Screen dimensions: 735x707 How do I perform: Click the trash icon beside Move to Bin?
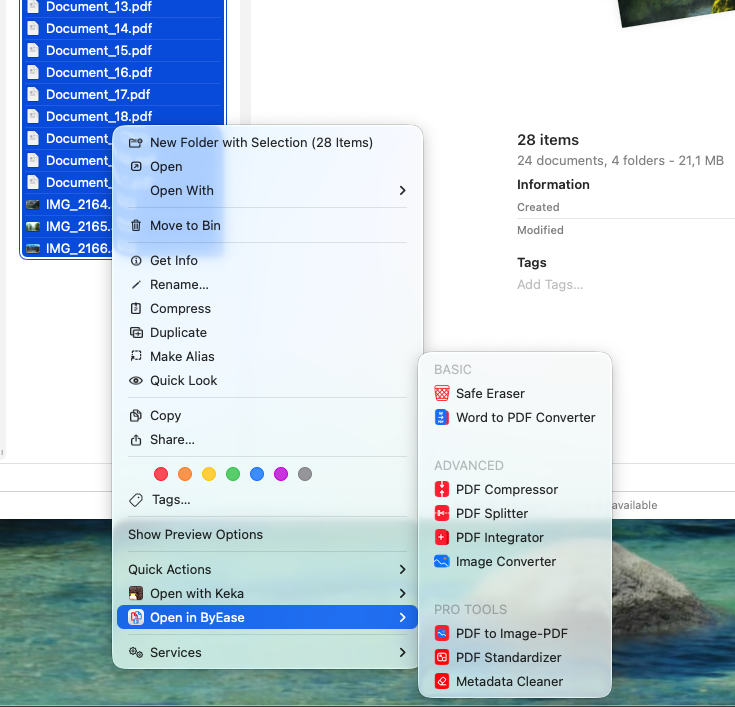[x=136, y=226]
